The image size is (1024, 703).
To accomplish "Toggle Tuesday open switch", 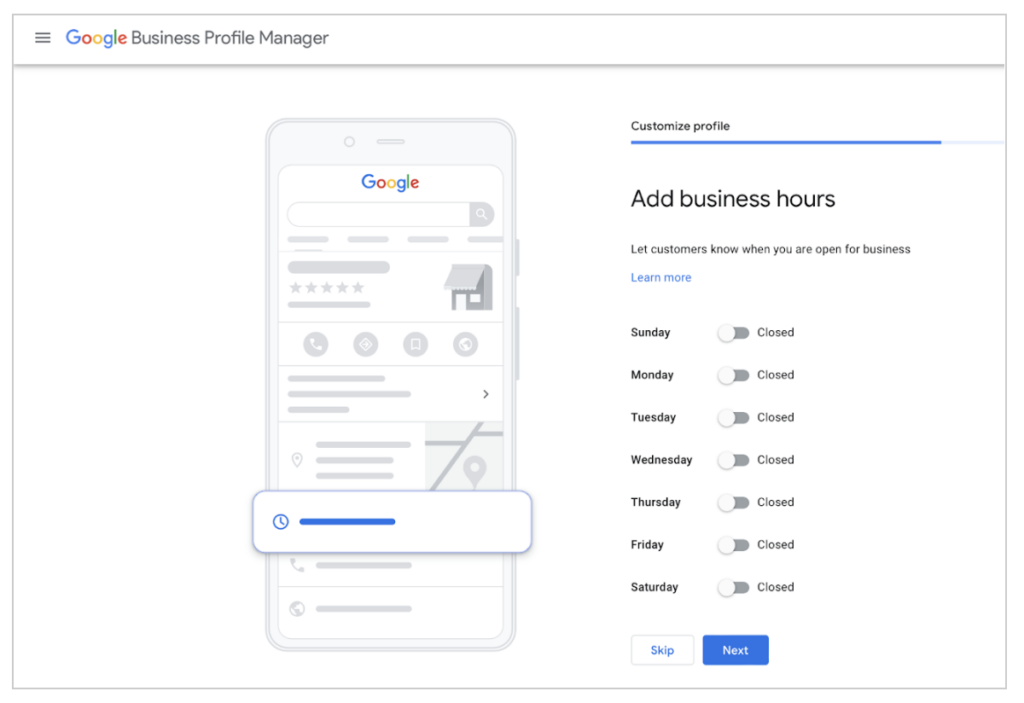I will (x=733, y=417).
